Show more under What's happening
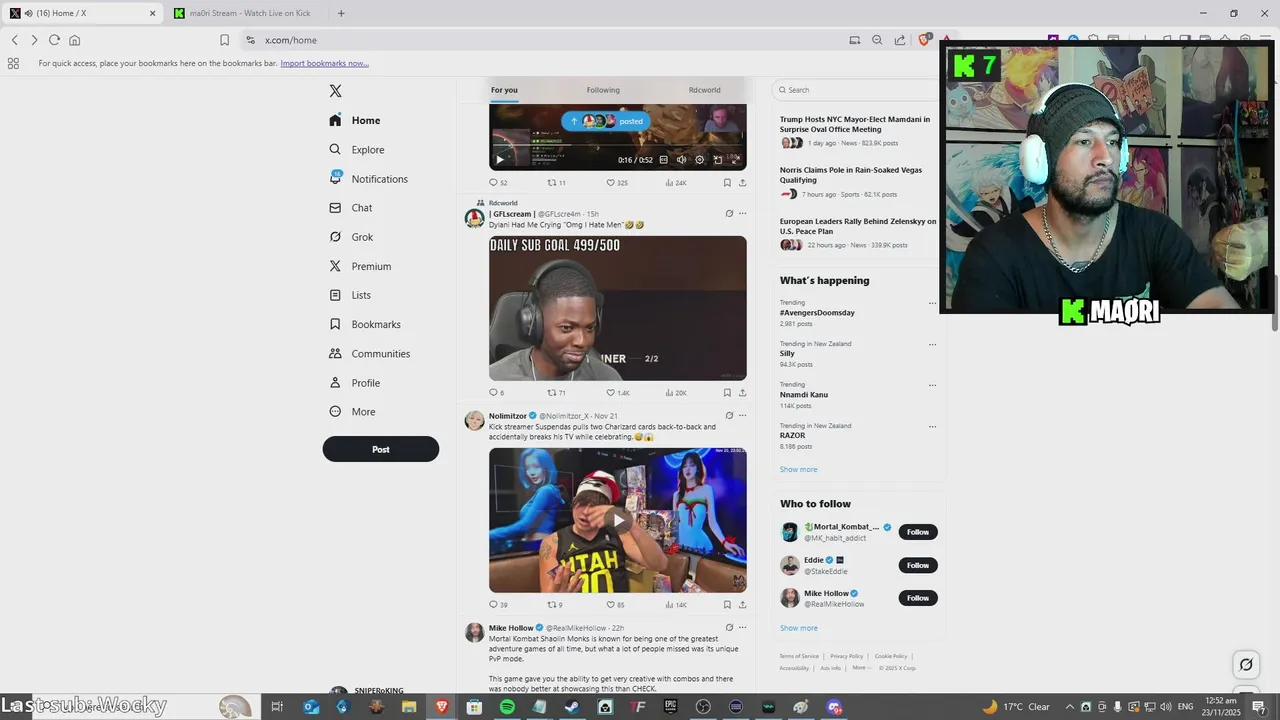 coord(798,469)
